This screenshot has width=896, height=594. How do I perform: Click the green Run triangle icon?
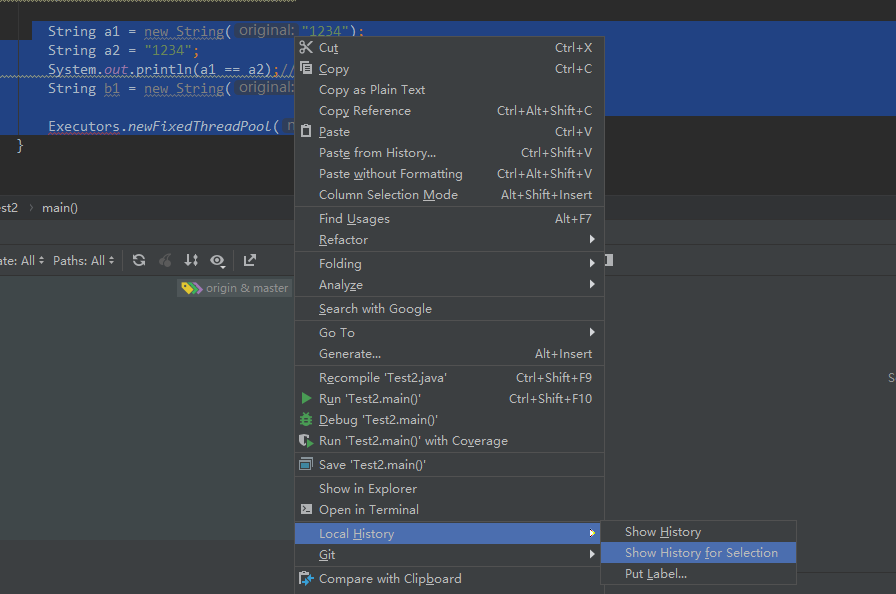coord(306,398)
